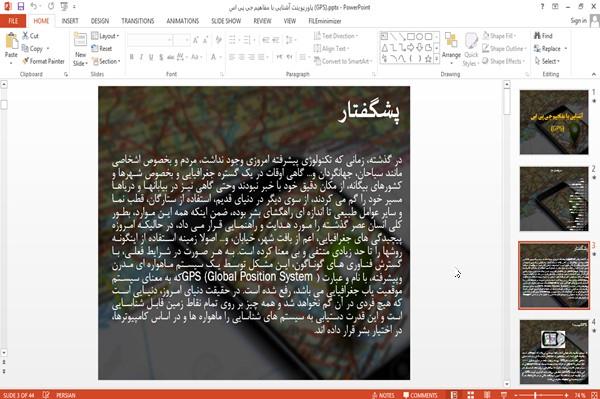Click the Sign in link

[578, 21]
